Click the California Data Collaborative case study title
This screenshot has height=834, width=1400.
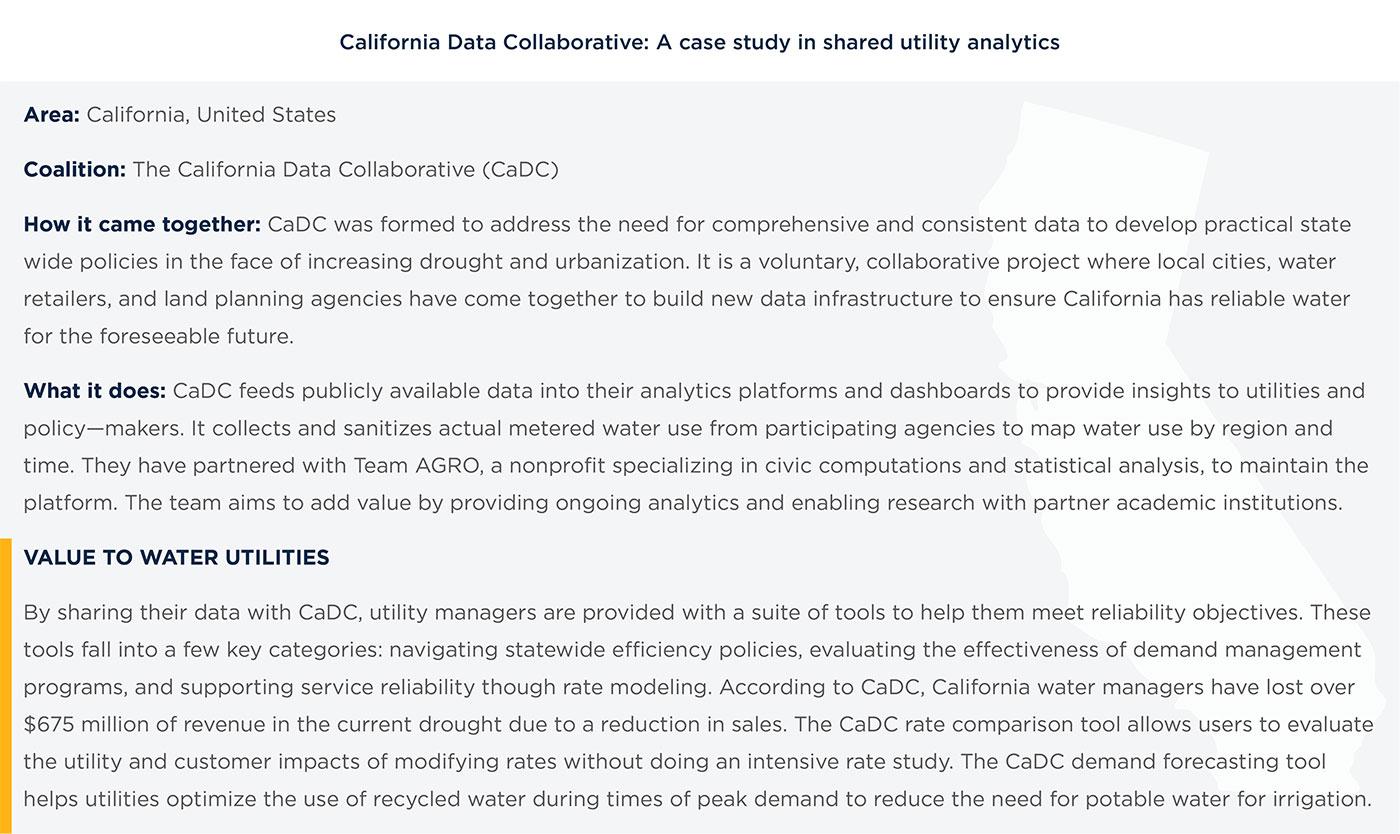coord(699,42)
